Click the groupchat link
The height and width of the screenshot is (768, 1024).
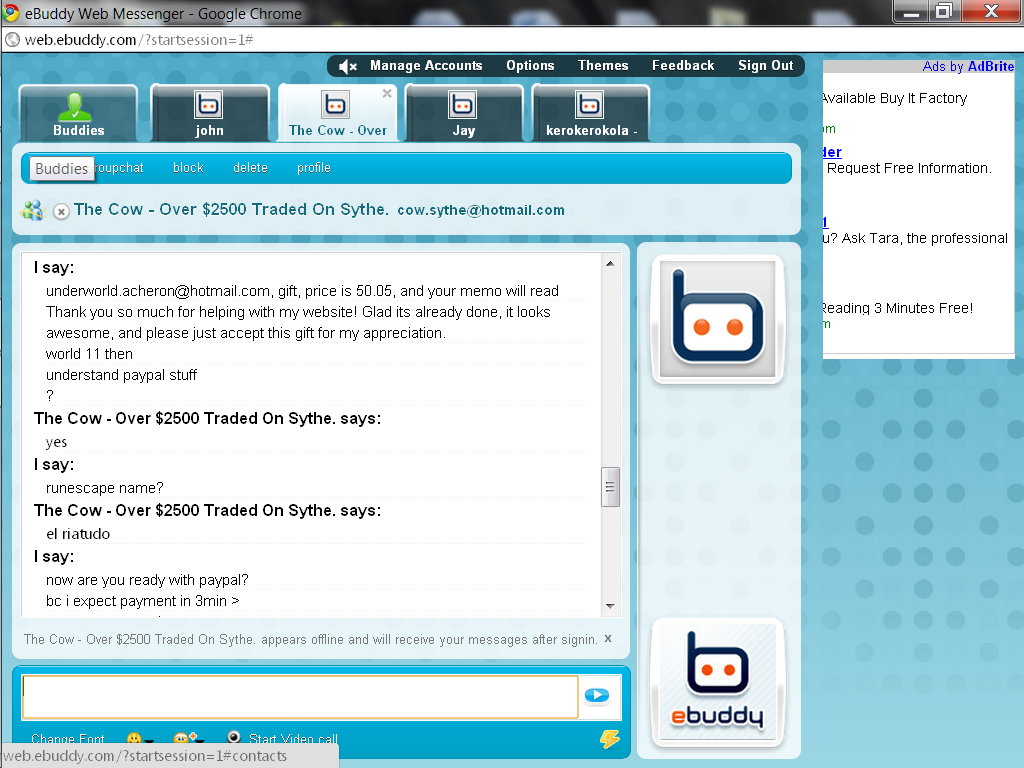pyautogui.click(x=120, y=168)
